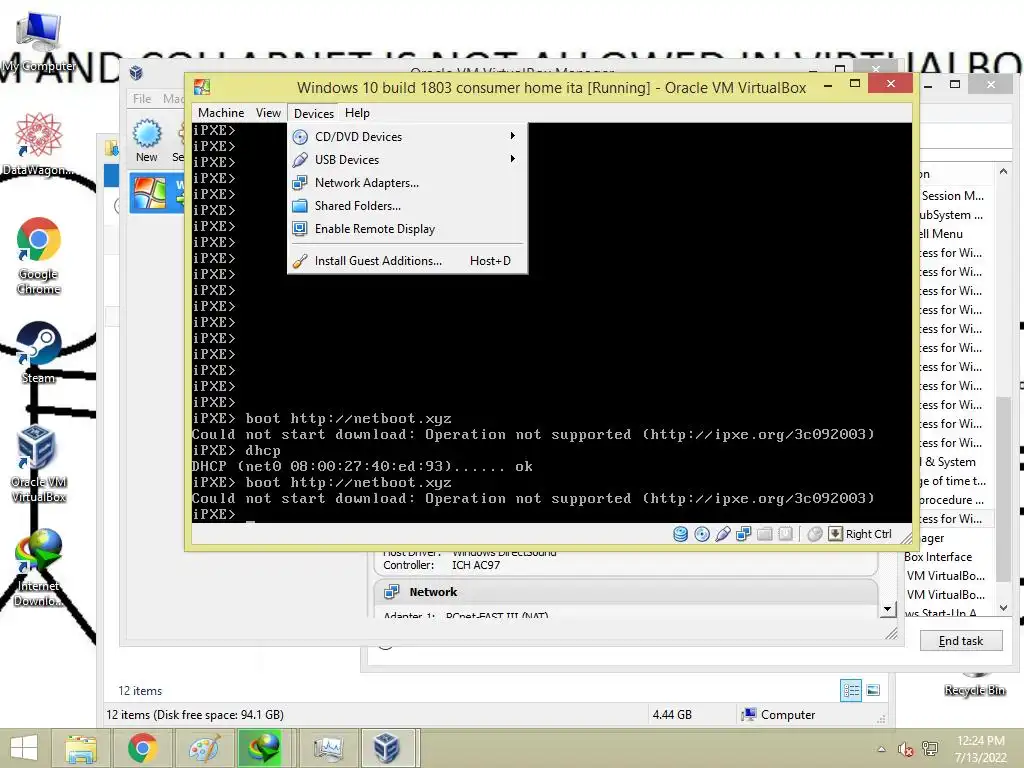Viewport: 1024px width, 768px height.
Task: Click the VirtualBox Manager title bar cube icon
Action: click(136, 72)
